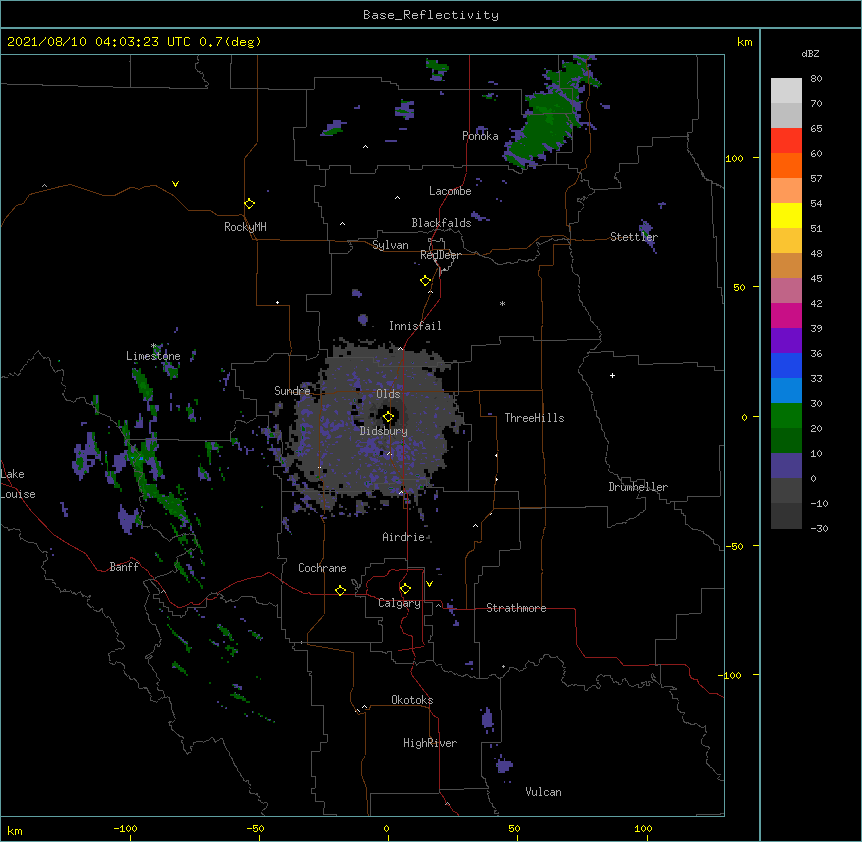Click the 0.7(deg) elevation angle text

pyautogui.click(x=230, y=42)
